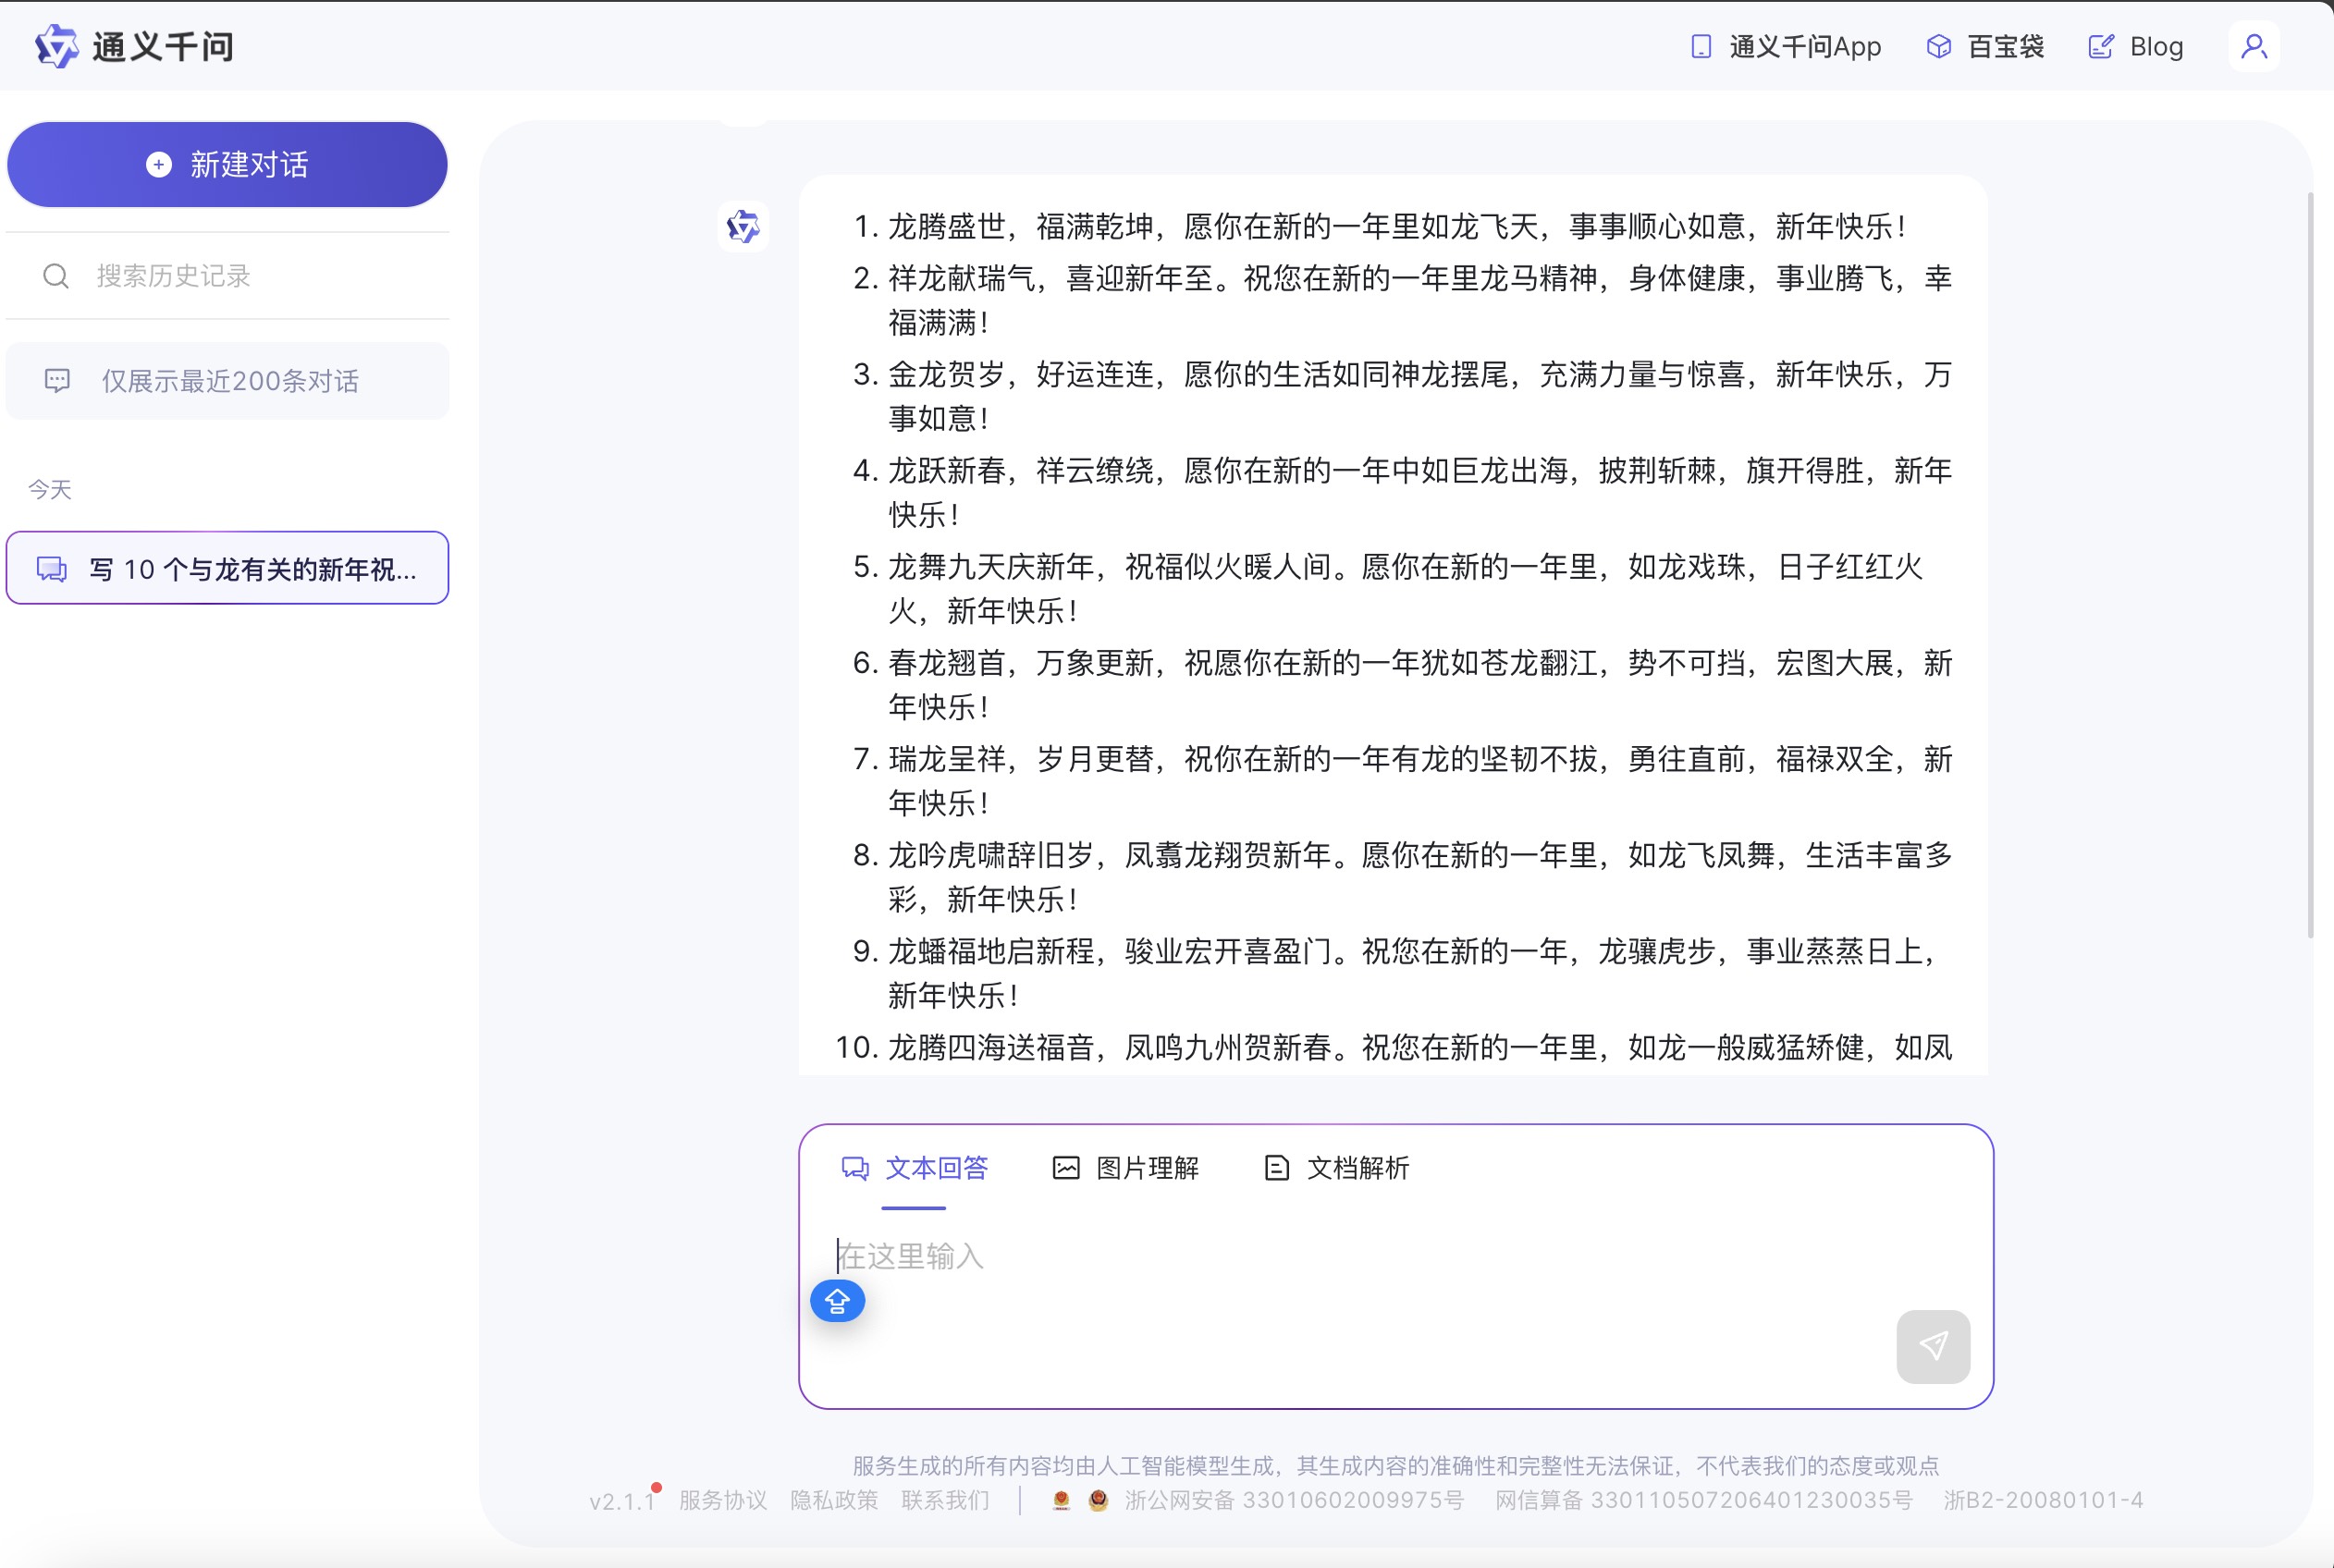Viewport: 2334px width, 1568px height.
Task: Start a 新建对话 conversation
Action: (227, 163)
